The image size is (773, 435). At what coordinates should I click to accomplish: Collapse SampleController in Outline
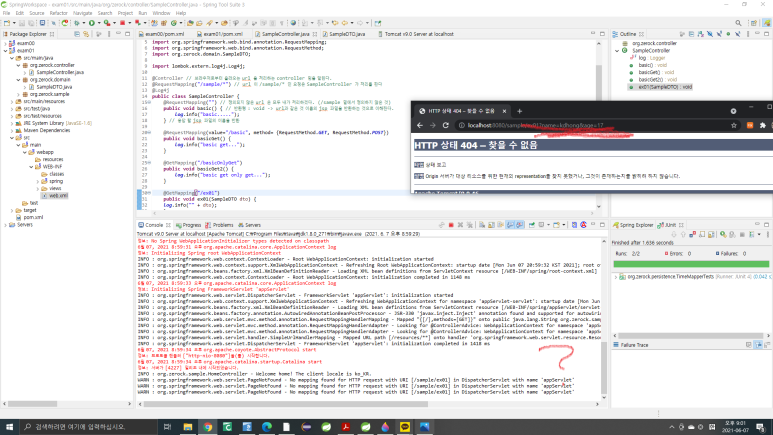[617, 50]
